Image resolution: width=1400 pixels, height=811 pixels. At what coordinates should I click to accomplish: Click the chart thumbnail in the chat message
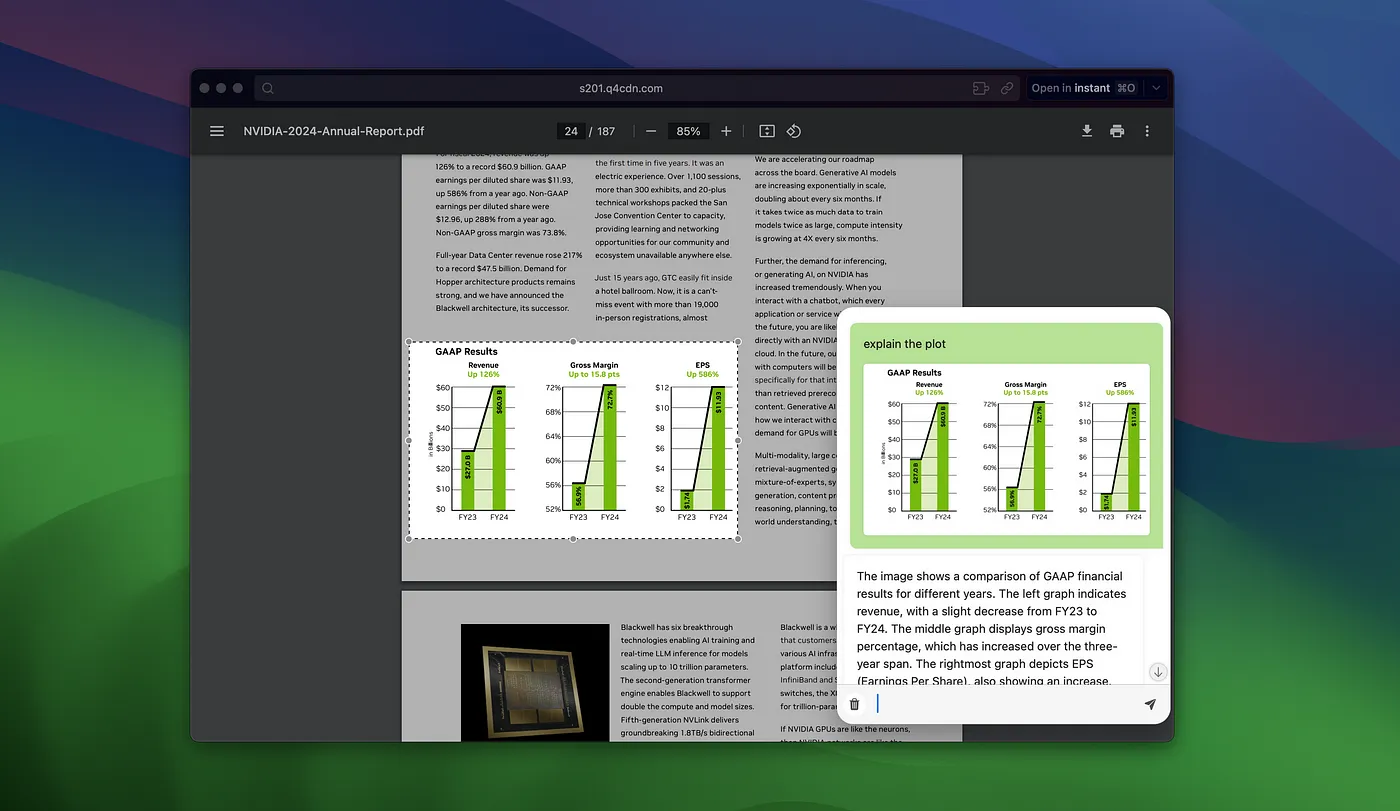click(x=1006, y=449)
